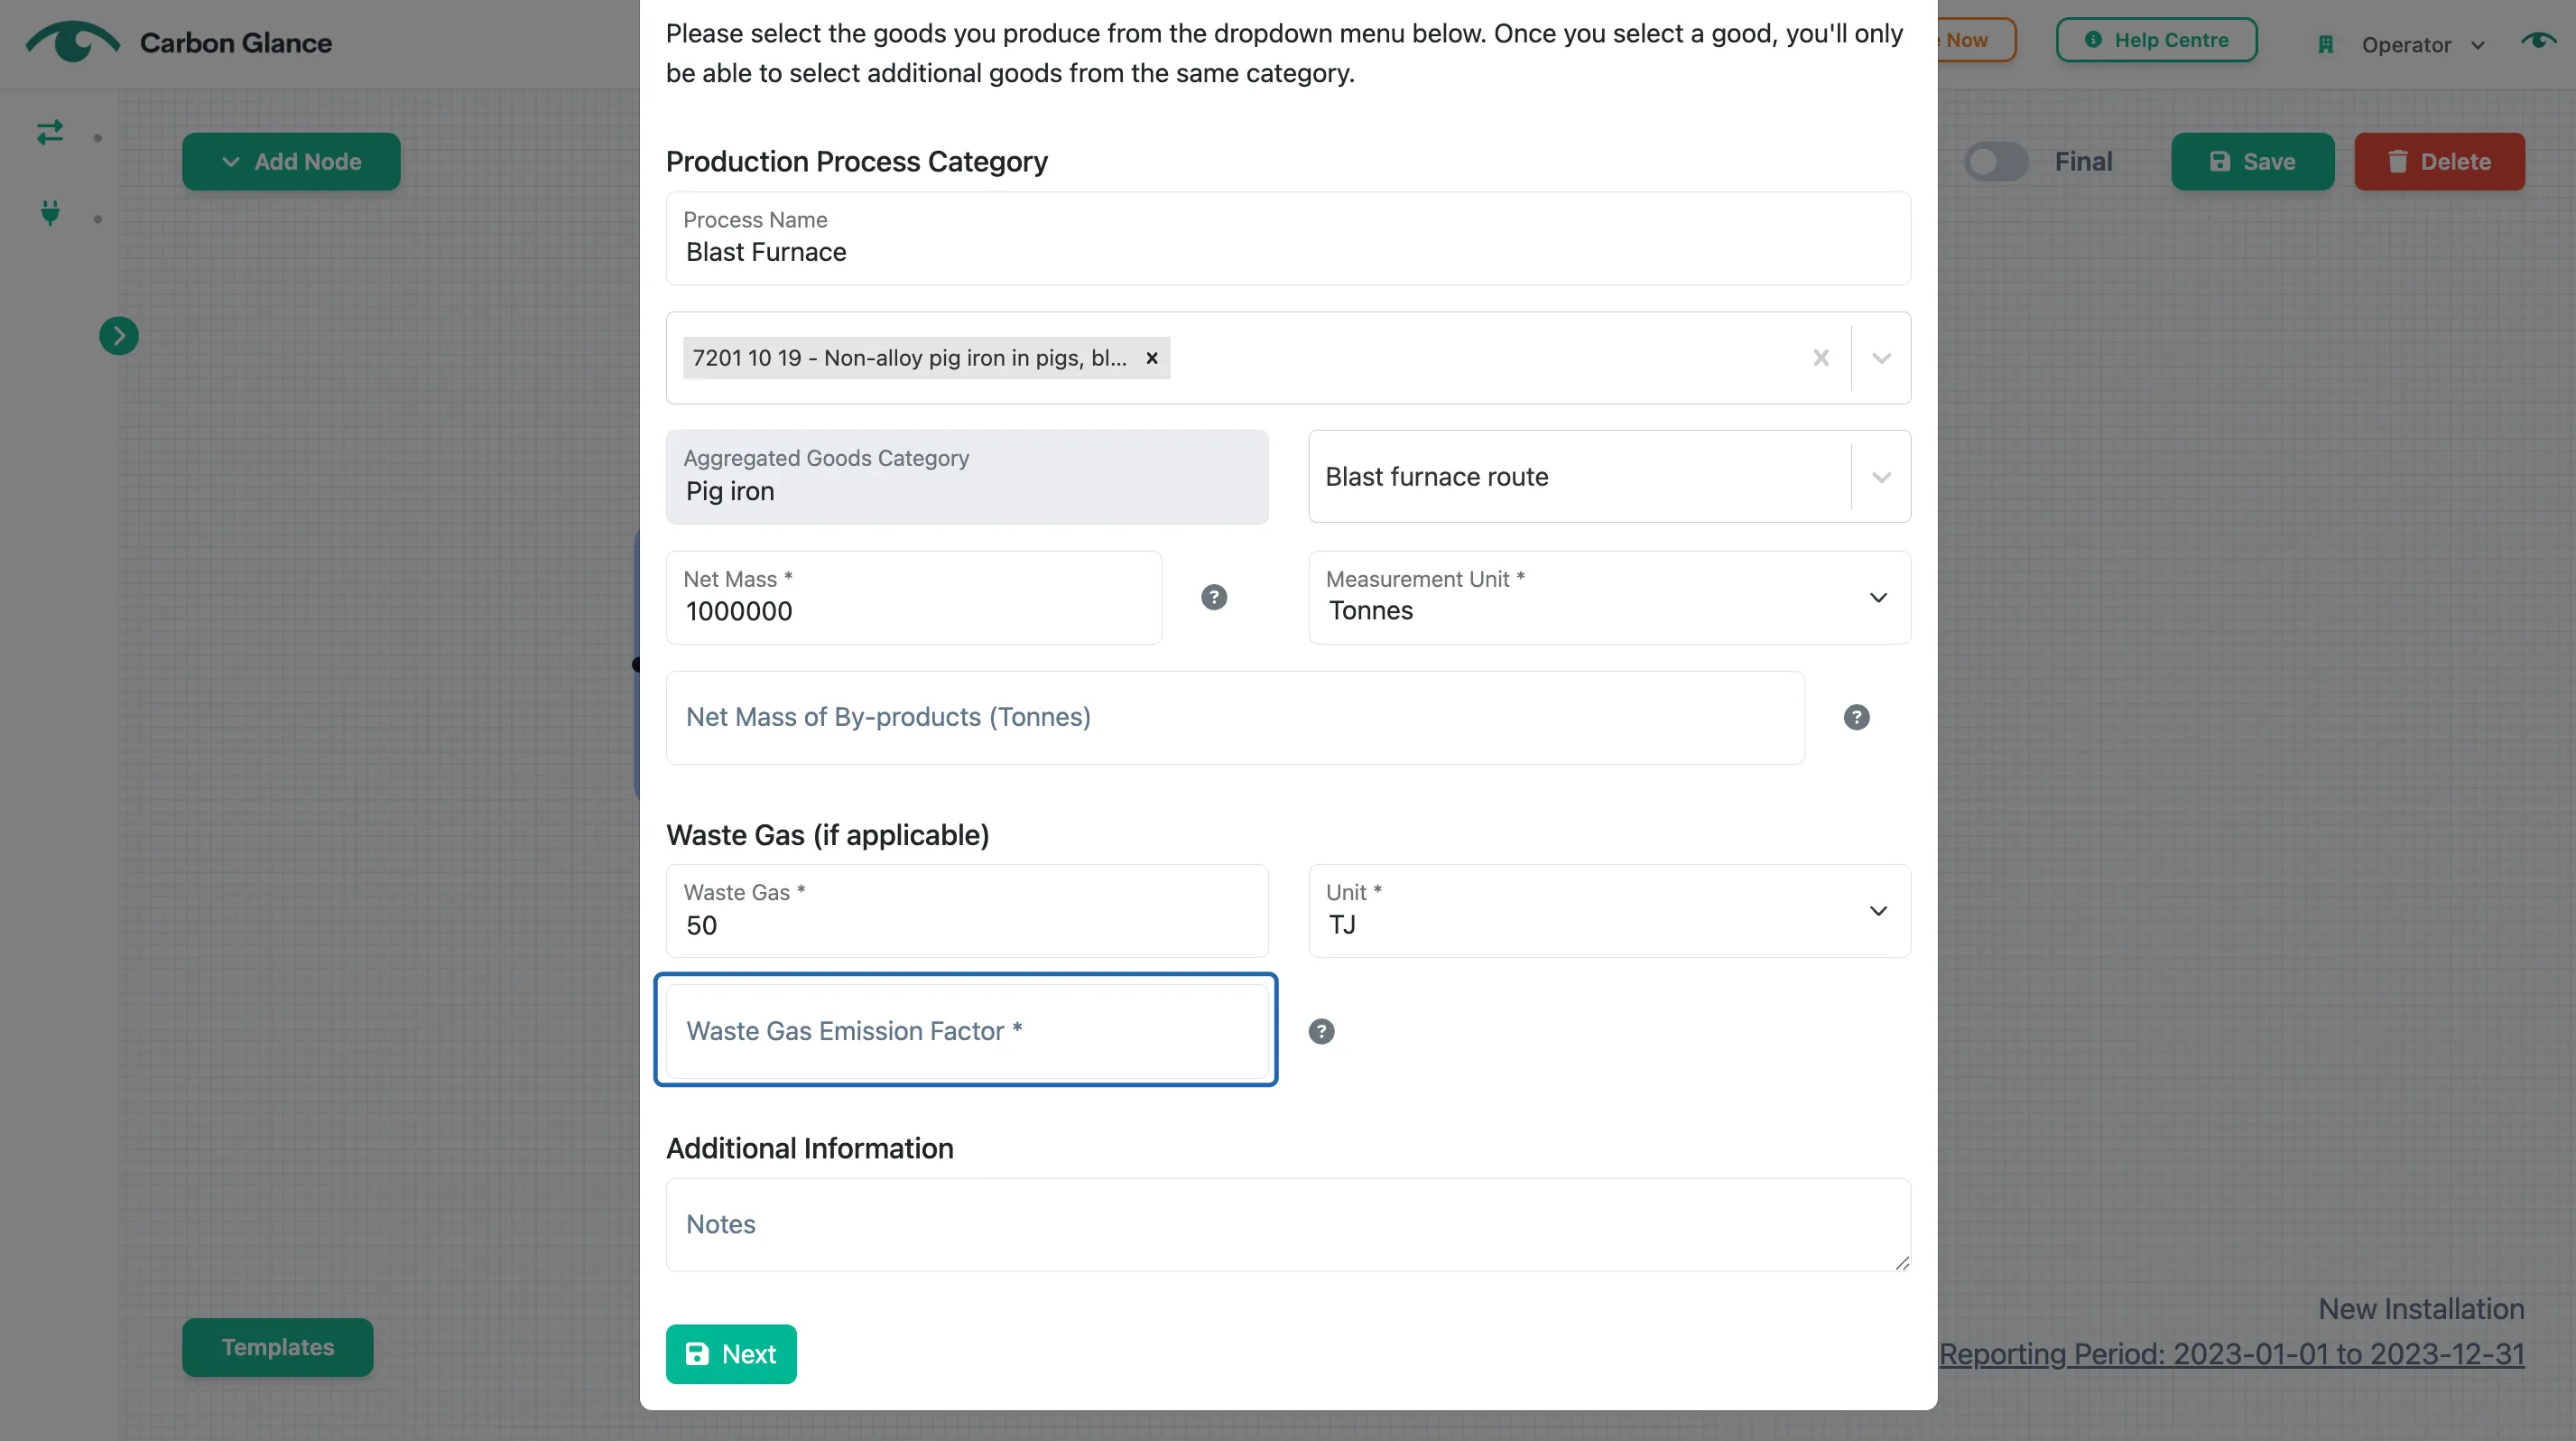Click the eye icon at top right
Screen dimensions: 2576x1441
(2539, 41)
